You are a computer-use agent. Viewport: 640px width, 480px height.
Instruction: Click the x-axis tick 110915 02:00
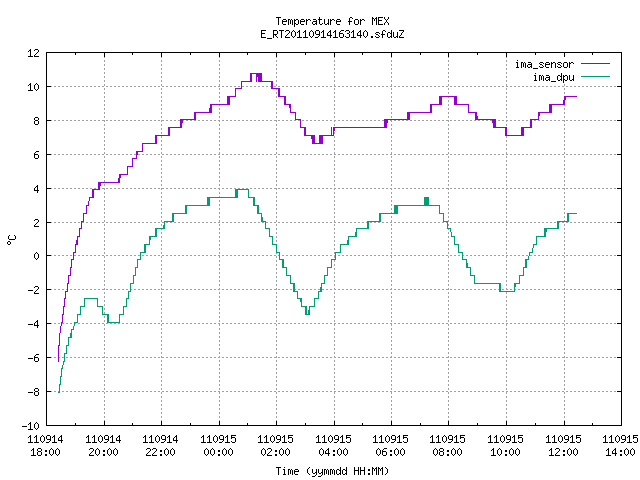[276, 446]
